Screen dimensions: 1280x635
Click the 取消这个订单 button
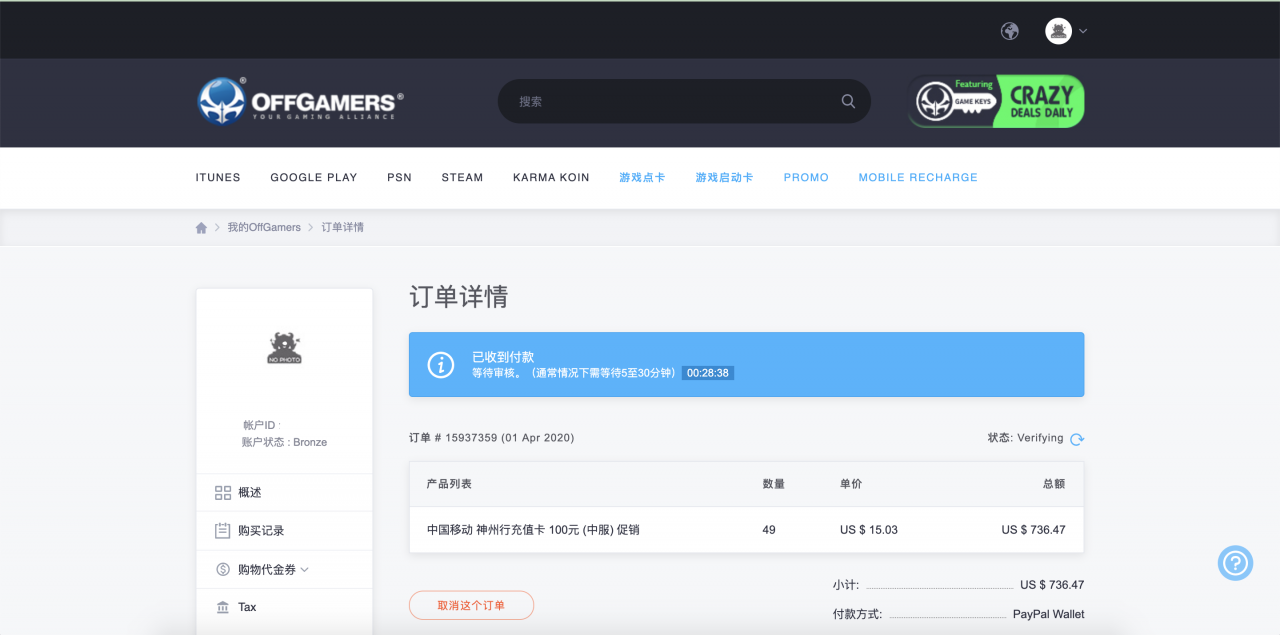click(471, 605)
